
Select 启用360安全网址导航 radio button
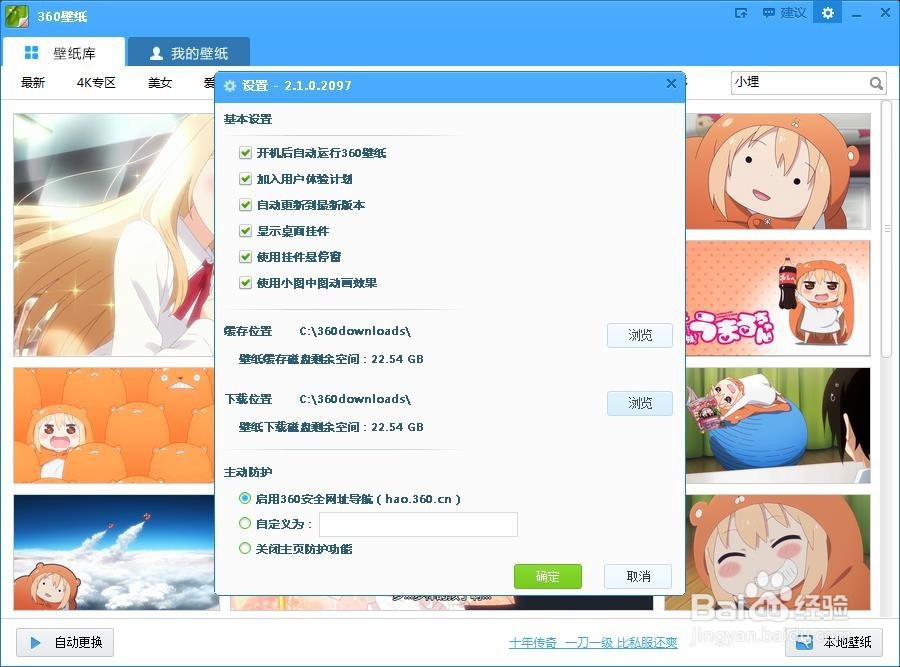point(245,498)
